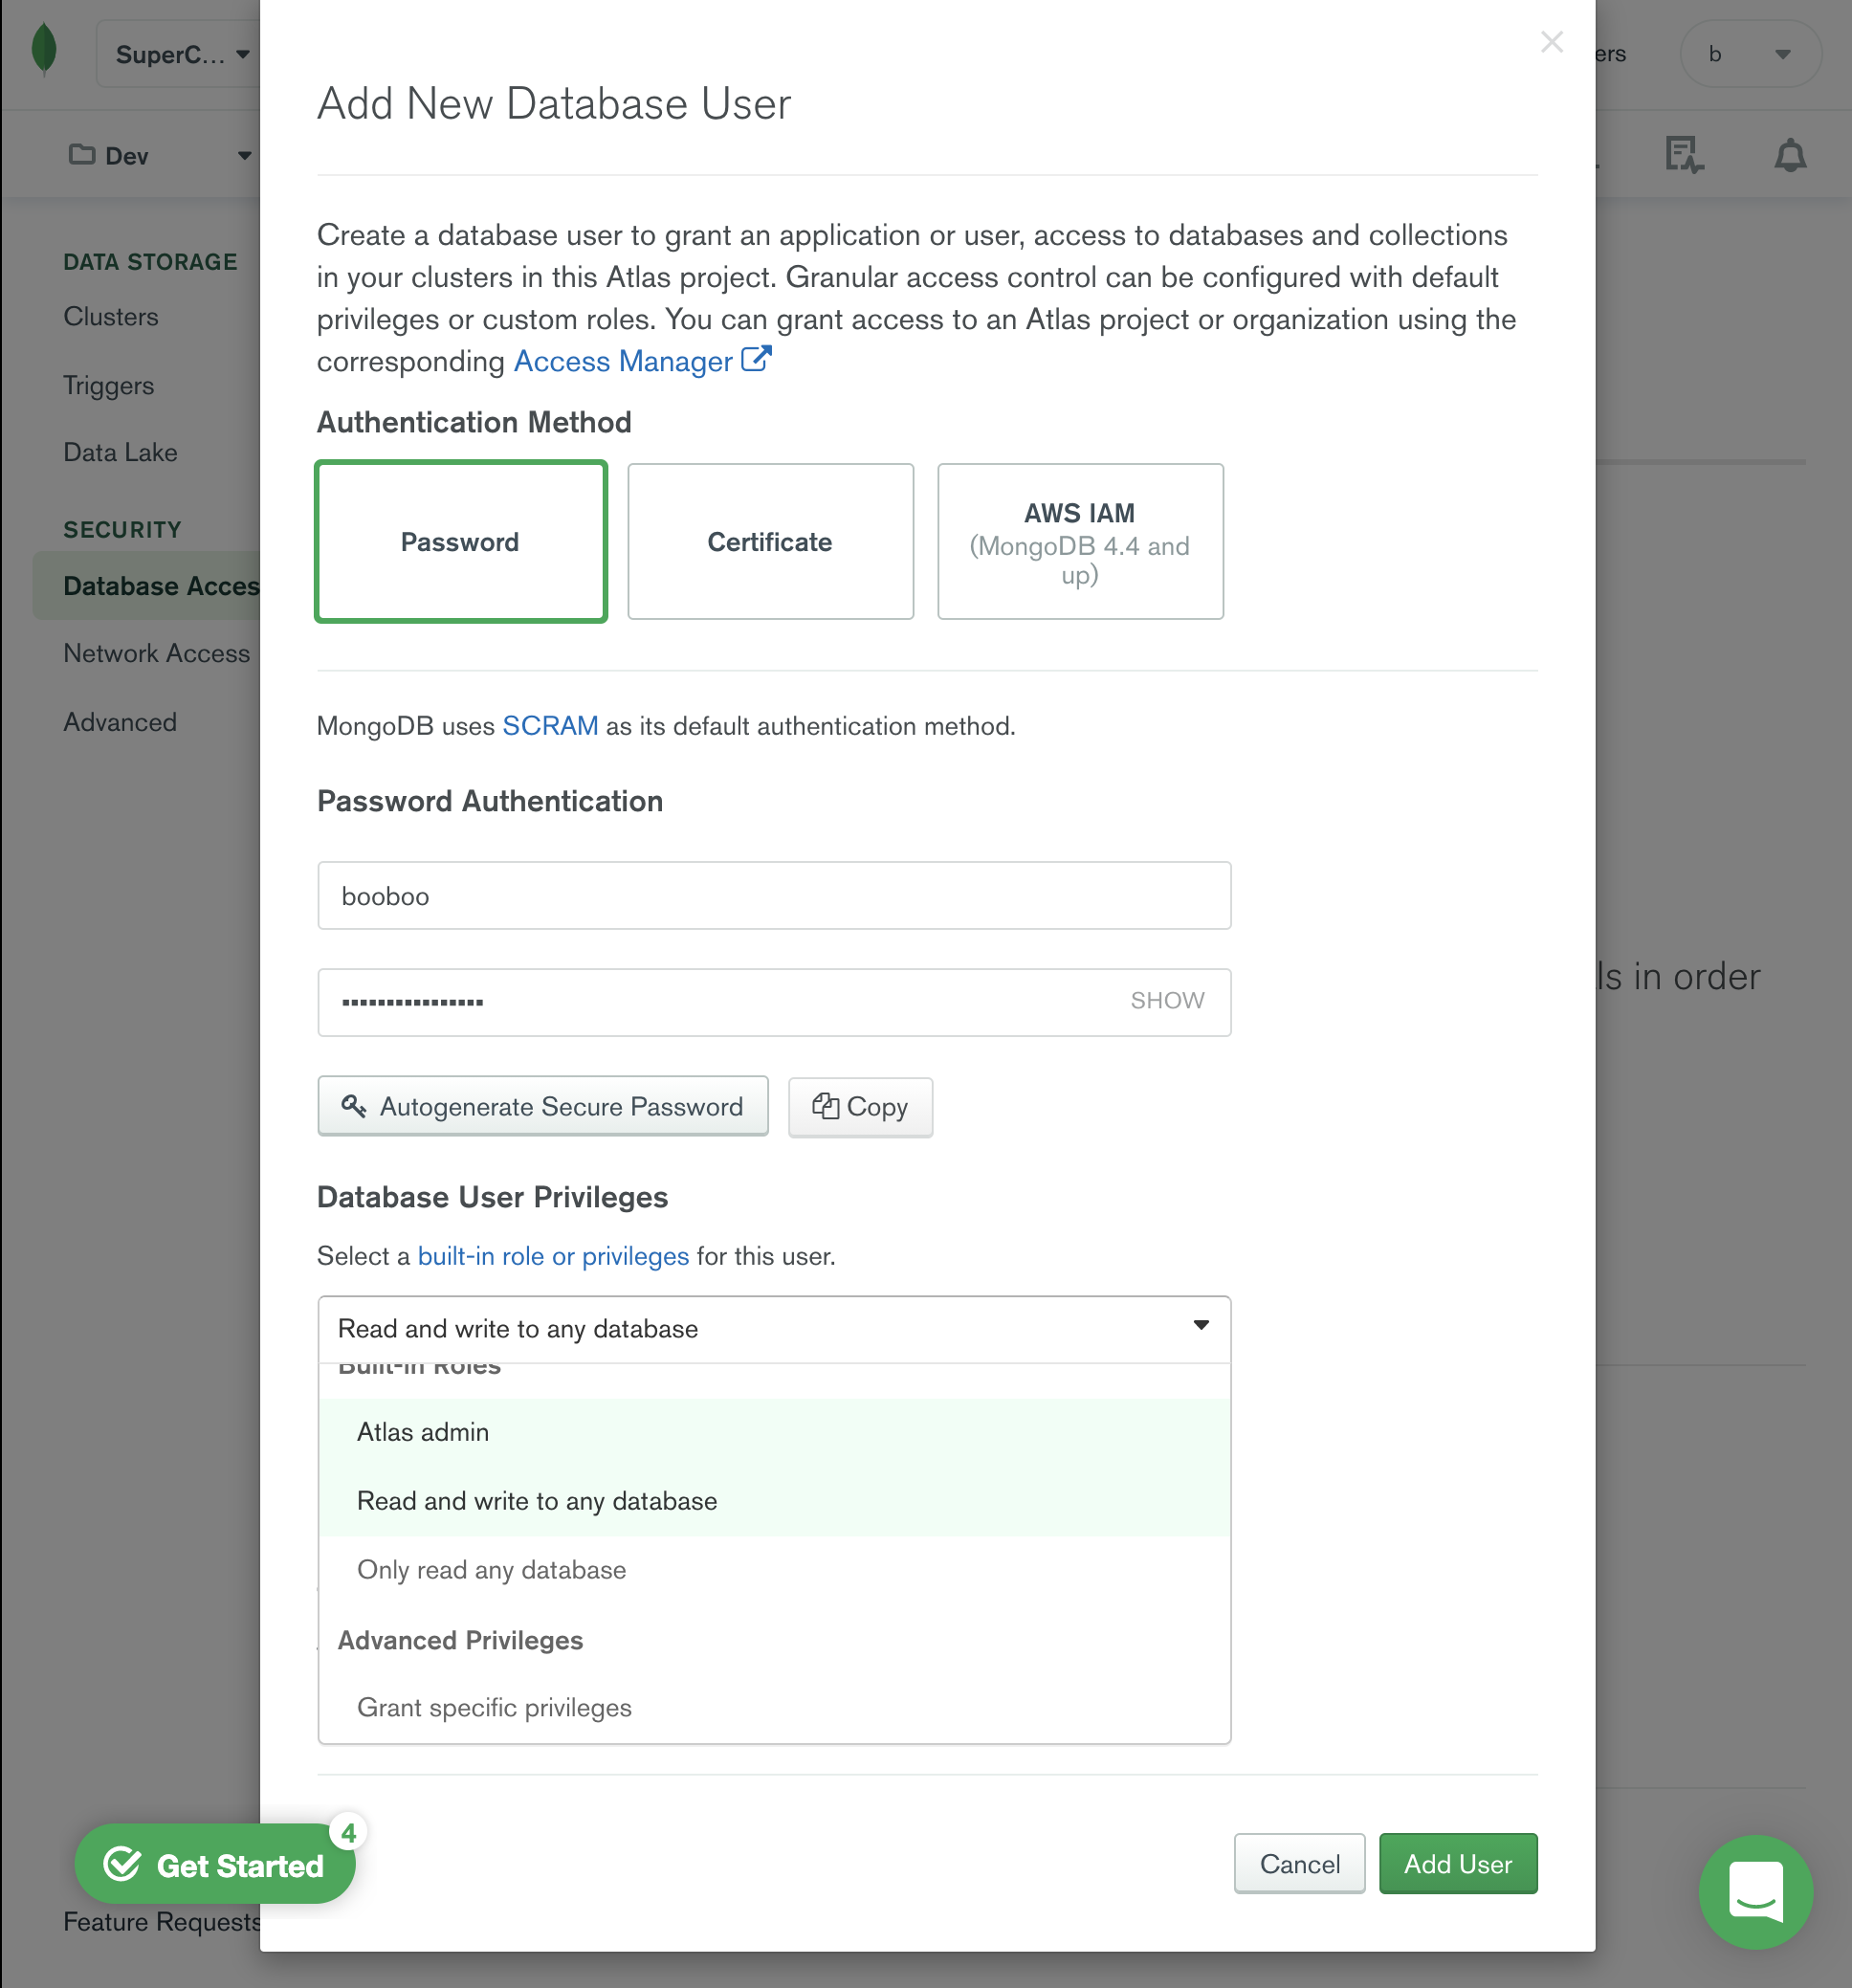Pick Only read any database option
Viewport: 1852px width, 1988px height.
pos(492,1570)
